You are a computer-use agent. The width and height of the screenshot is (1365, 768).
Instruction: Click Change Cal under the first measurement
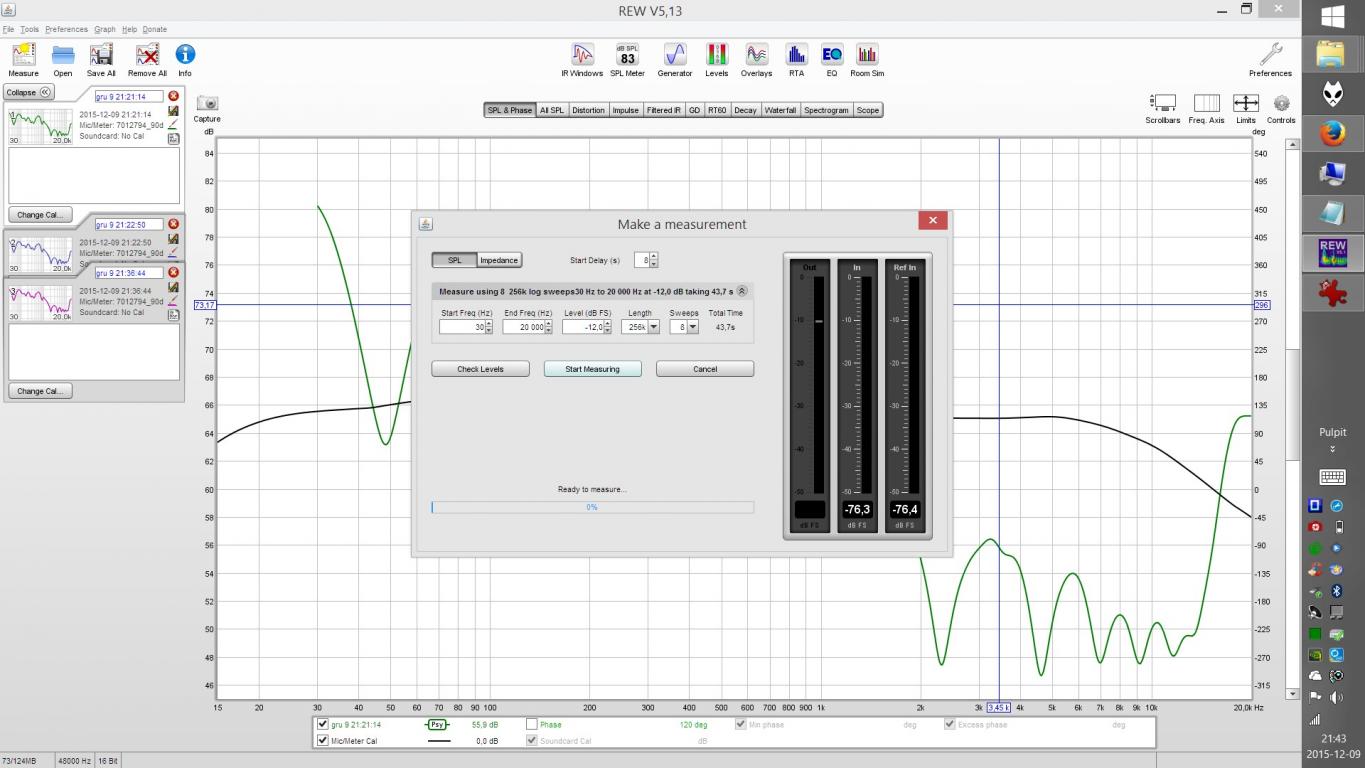point(40,215)
